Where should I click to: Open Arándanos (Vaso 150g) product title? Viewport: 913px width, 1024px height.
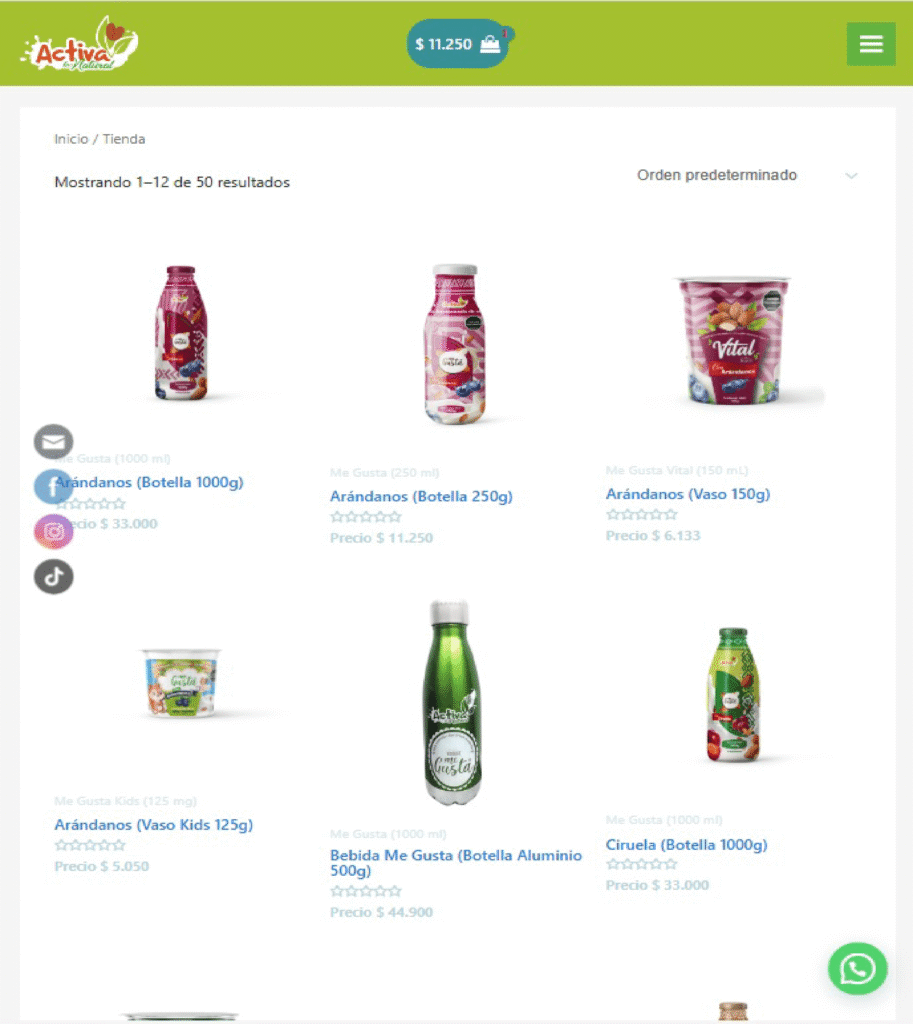688,494
